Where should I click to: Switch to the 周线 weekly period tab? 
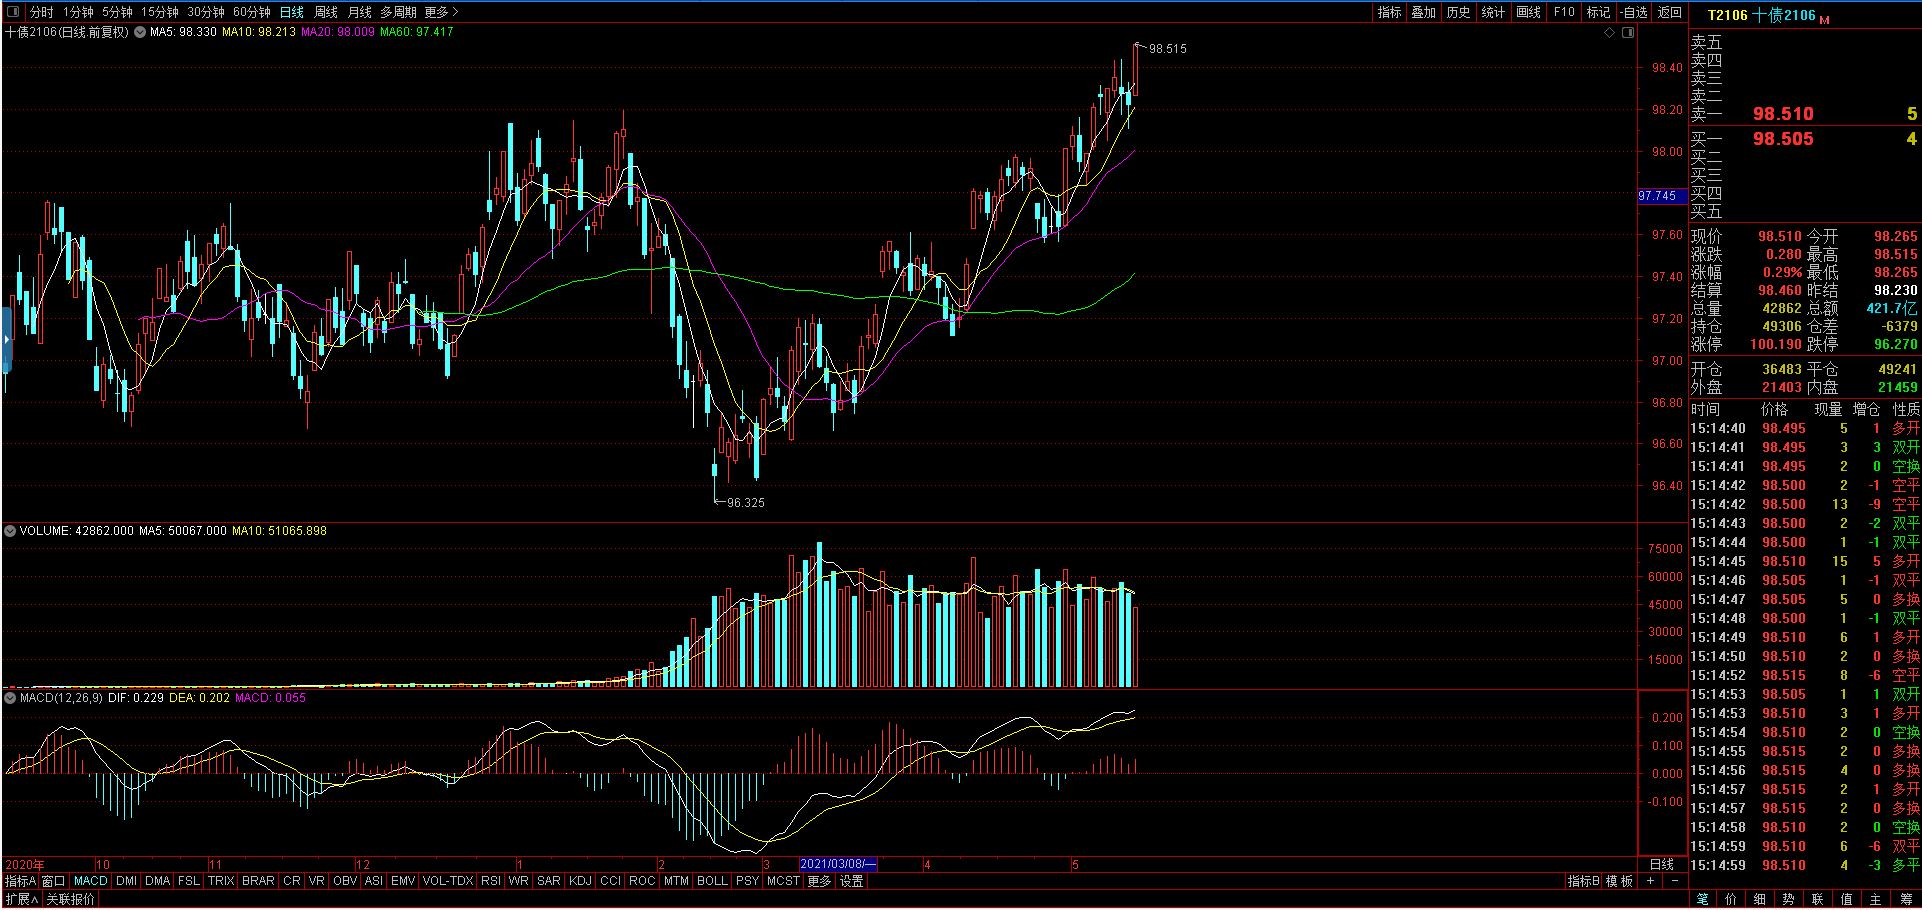click(x=326, y=12)
